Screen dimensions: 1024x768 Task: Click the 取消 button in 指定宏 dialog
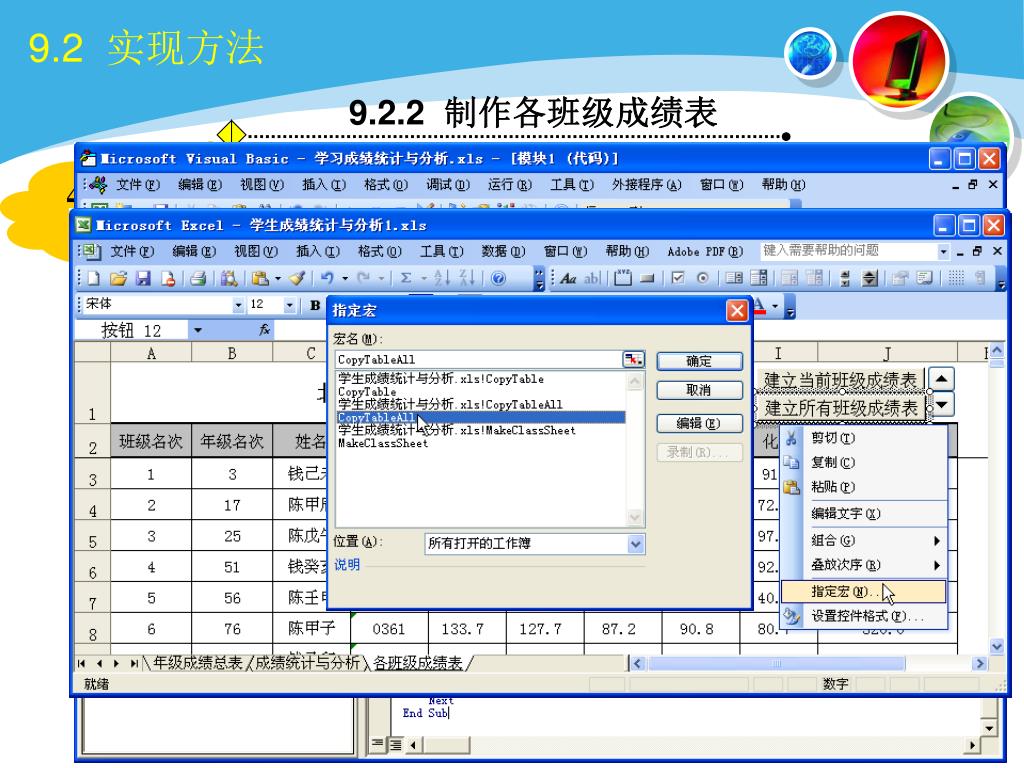click(699, 391)
